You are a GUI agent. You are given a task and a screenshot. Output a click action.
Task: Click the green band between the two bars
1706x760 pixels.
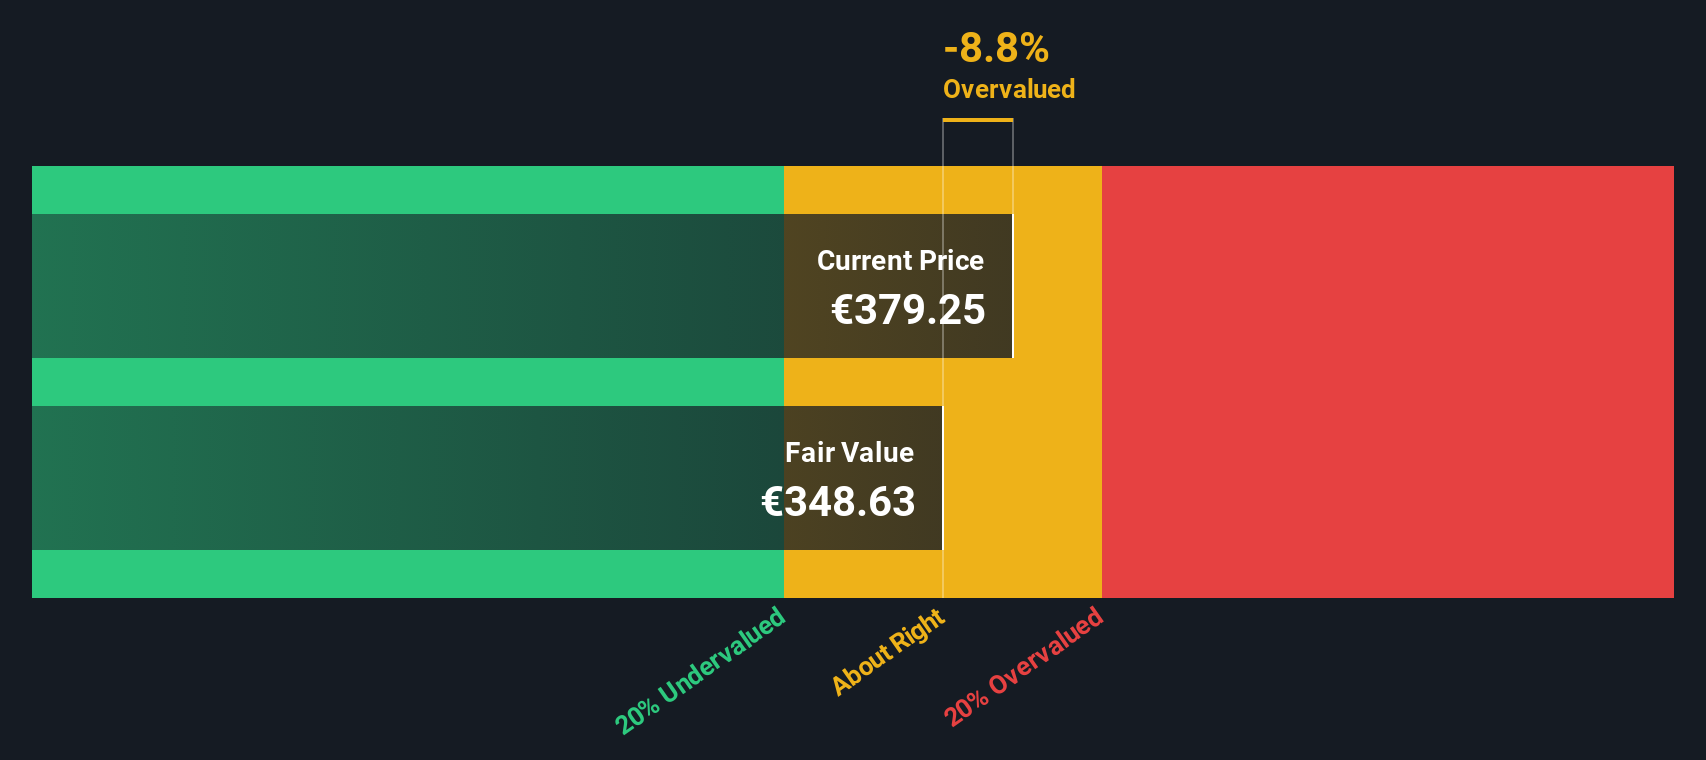(407, 382)
